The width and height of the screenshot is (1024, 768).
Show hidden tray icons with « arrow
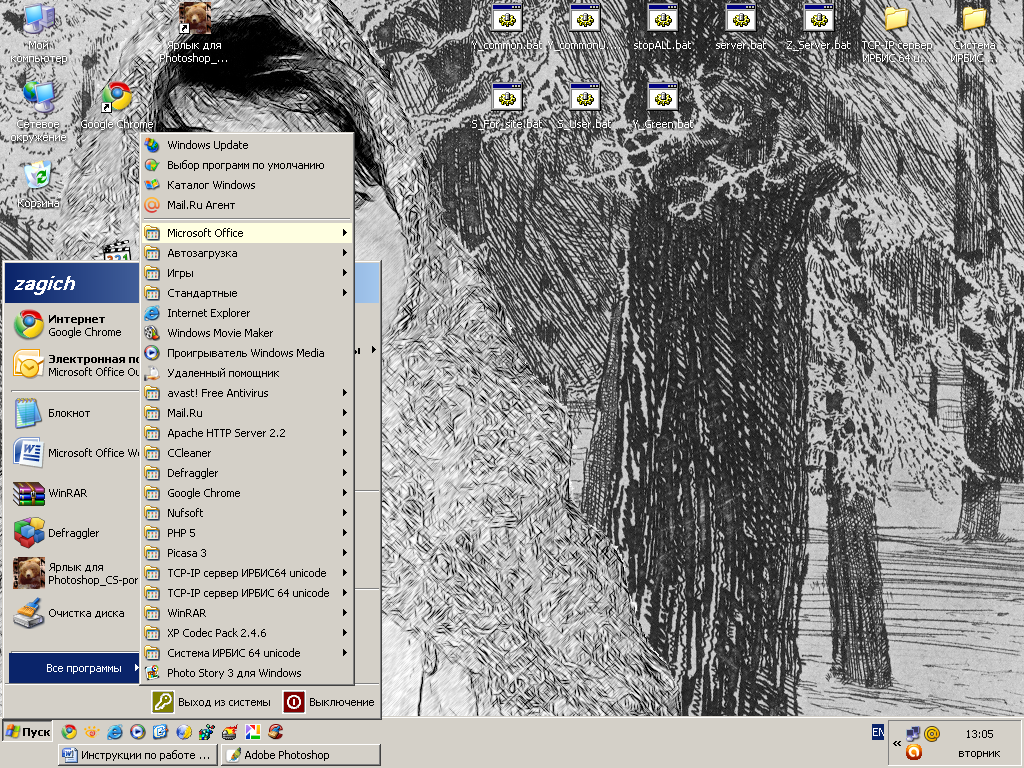897,743
